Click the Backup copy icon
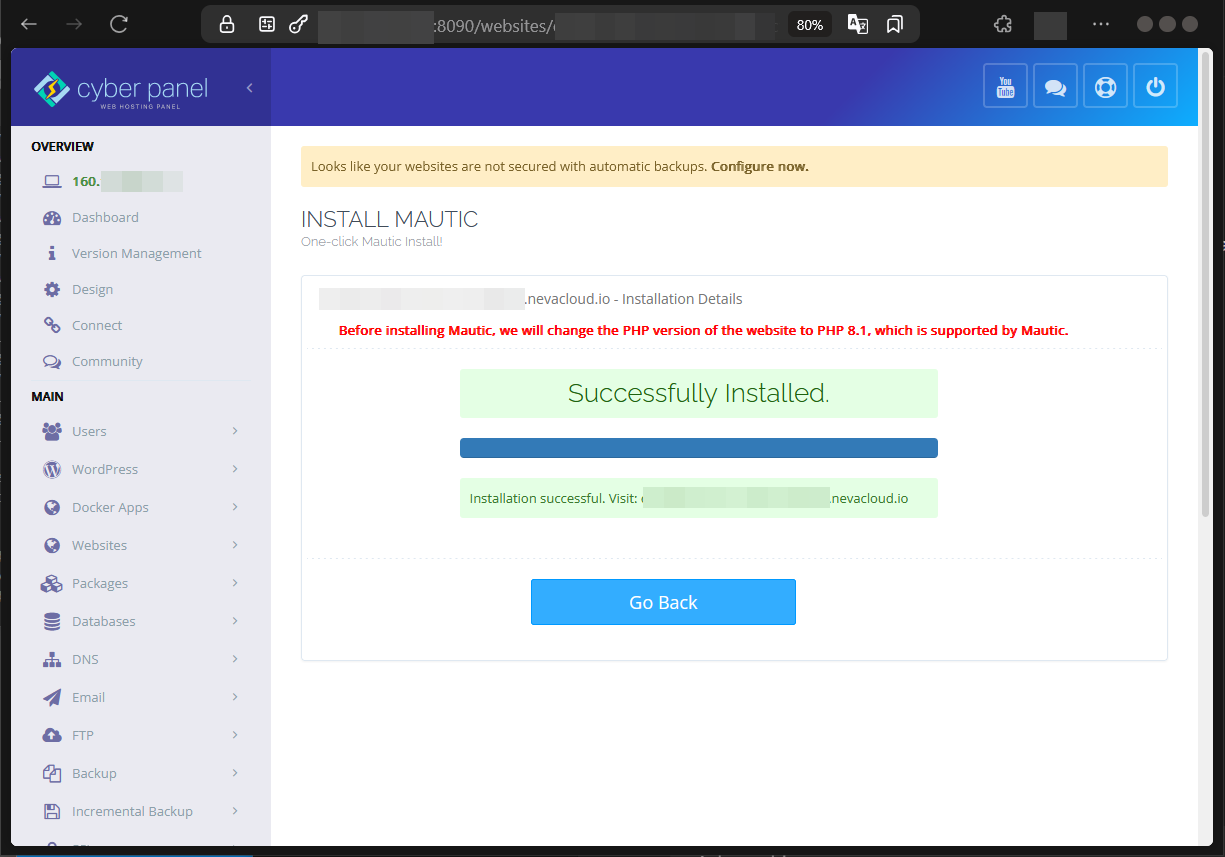 52,774
